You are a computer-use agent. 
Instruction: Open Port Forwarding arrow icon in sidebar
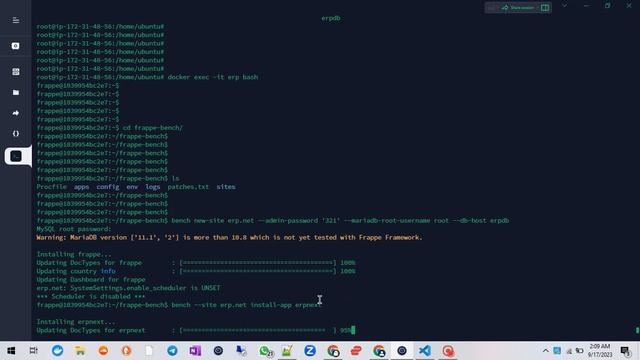tap(16, 113)
